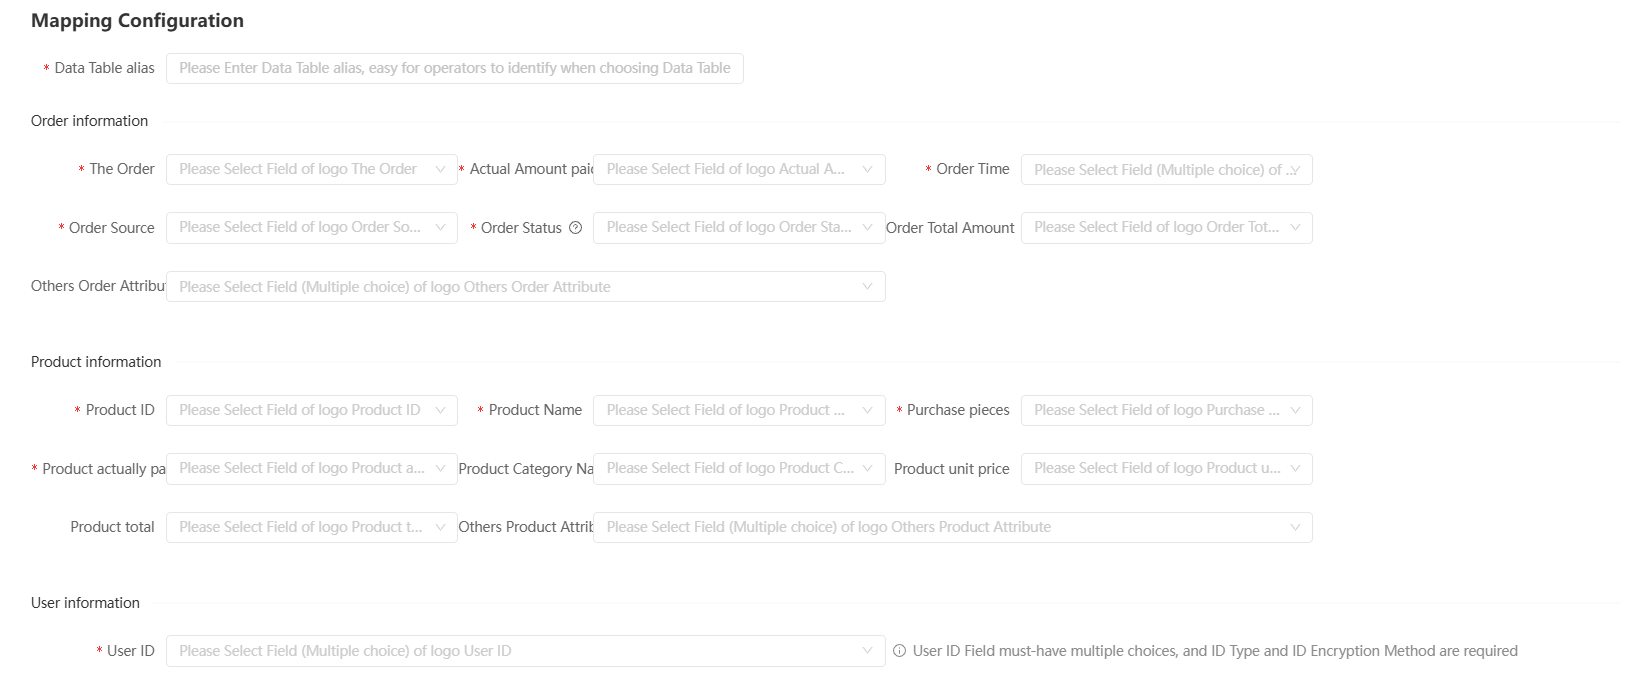Open the Purchase pieces field dropdown
This screenshot has height=700, width=1630.
pyautogui.click(x=1166, y=410)
